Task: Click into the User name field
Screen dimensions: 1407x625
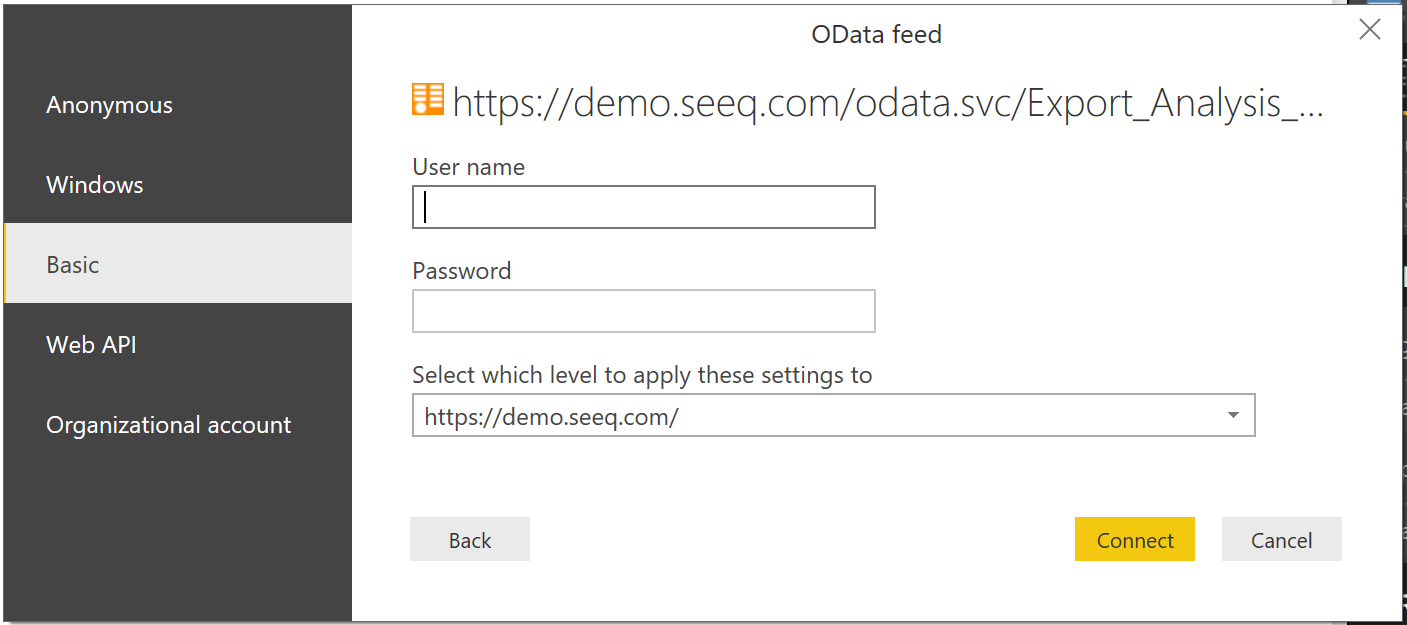Action: [x=643, y=207]
